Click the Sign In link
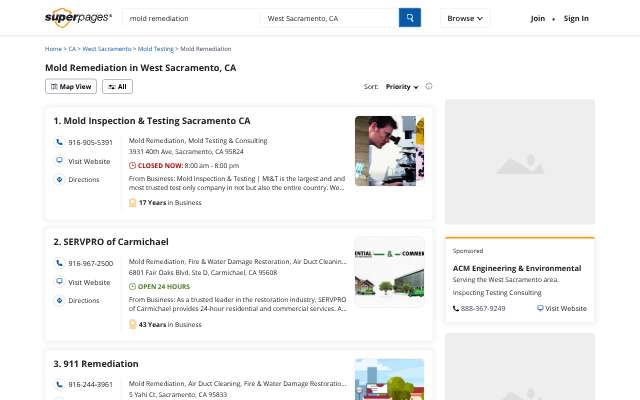 576,18
